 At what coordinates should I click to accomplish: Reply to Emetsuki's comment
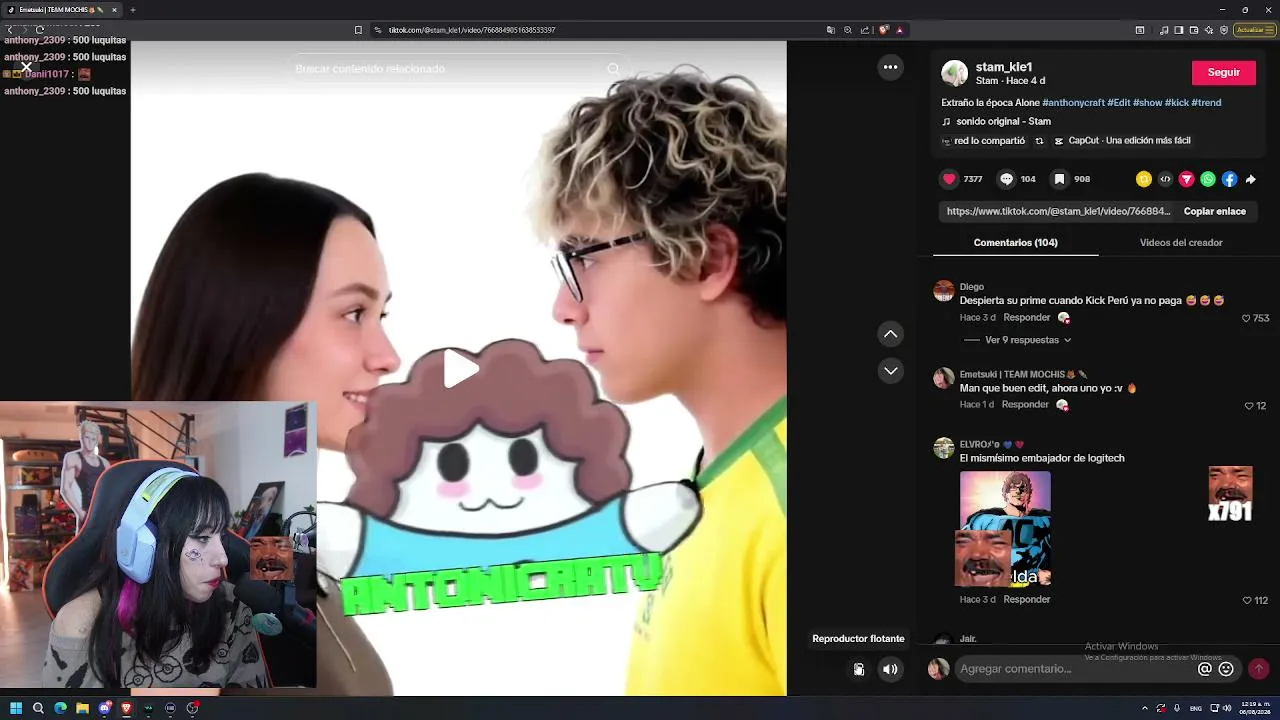coord(1025,405)
